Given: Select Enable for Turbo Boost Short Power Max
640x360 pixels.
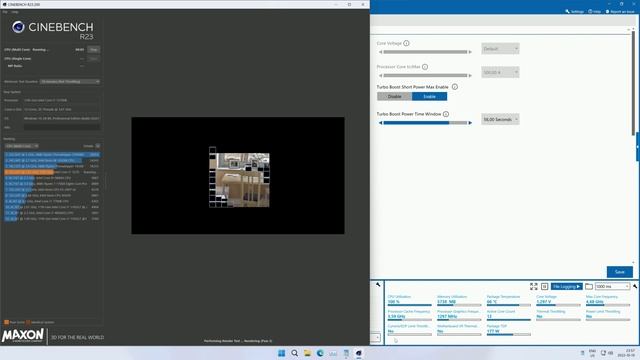Looking at the screenshot, I should (429, 97).
